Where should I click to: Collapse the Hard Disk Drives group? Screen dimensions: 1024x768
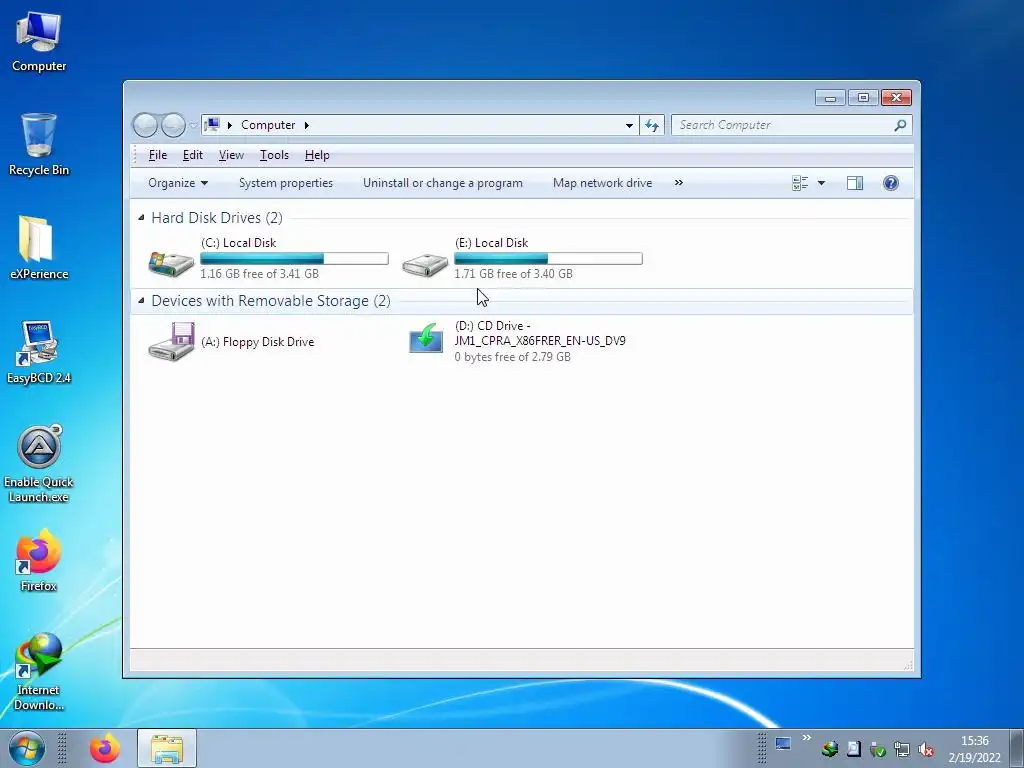[141, 217]
